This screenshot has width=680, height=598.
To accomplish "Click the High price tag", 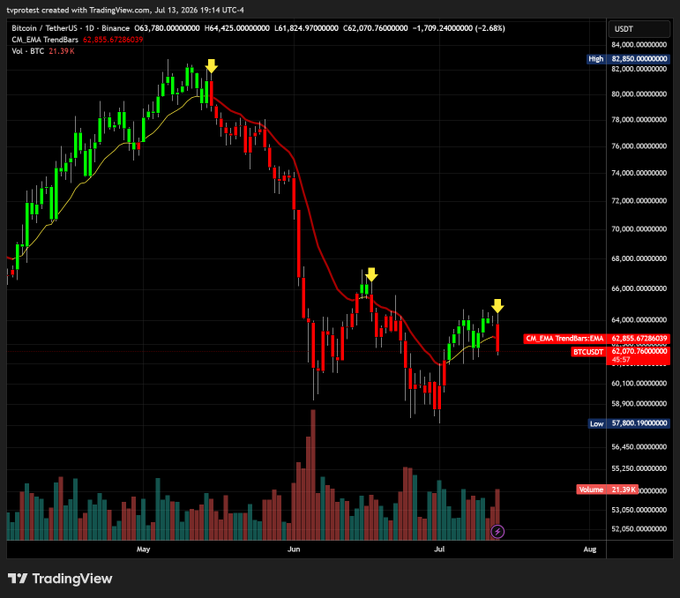I will click(x=596, y=59).
